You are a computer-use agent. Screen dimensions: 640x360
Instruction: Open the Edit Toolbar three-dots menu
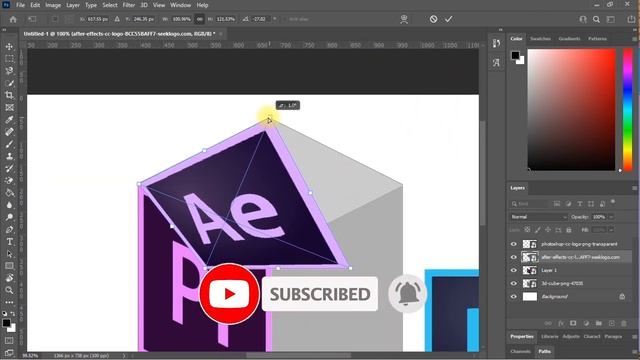9,302
